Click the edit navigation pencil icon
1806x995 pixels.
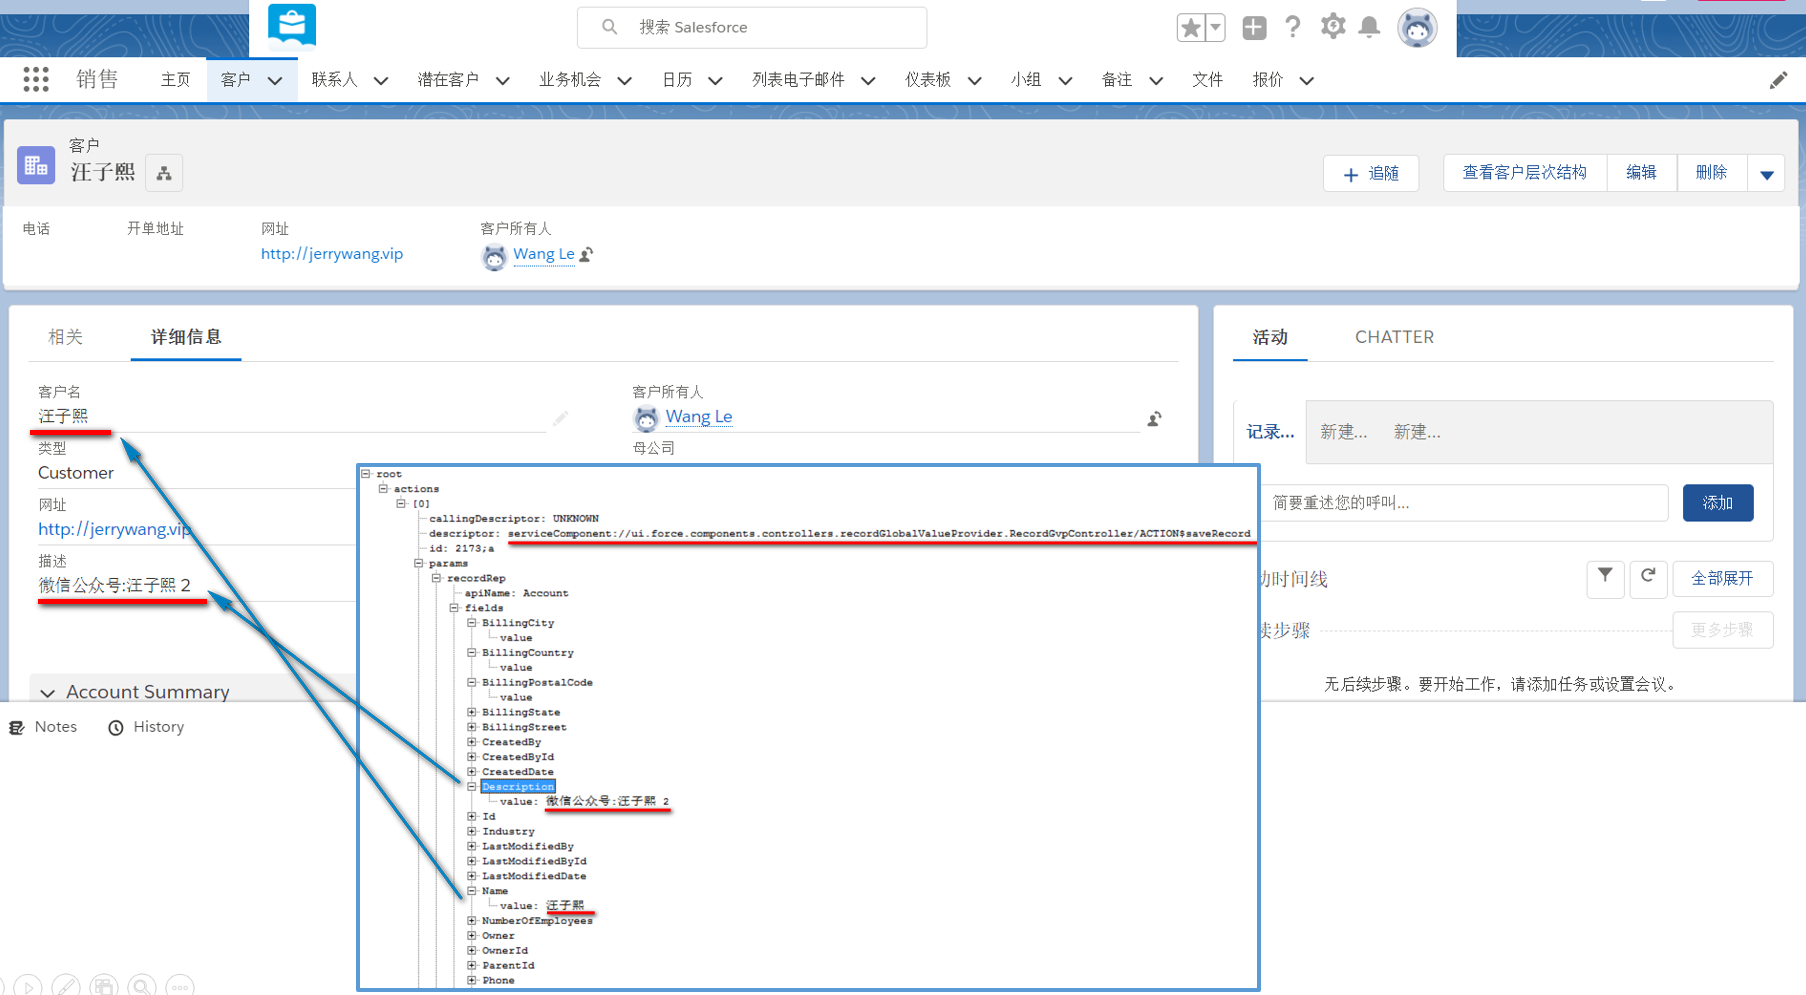tap(1778, 80)
